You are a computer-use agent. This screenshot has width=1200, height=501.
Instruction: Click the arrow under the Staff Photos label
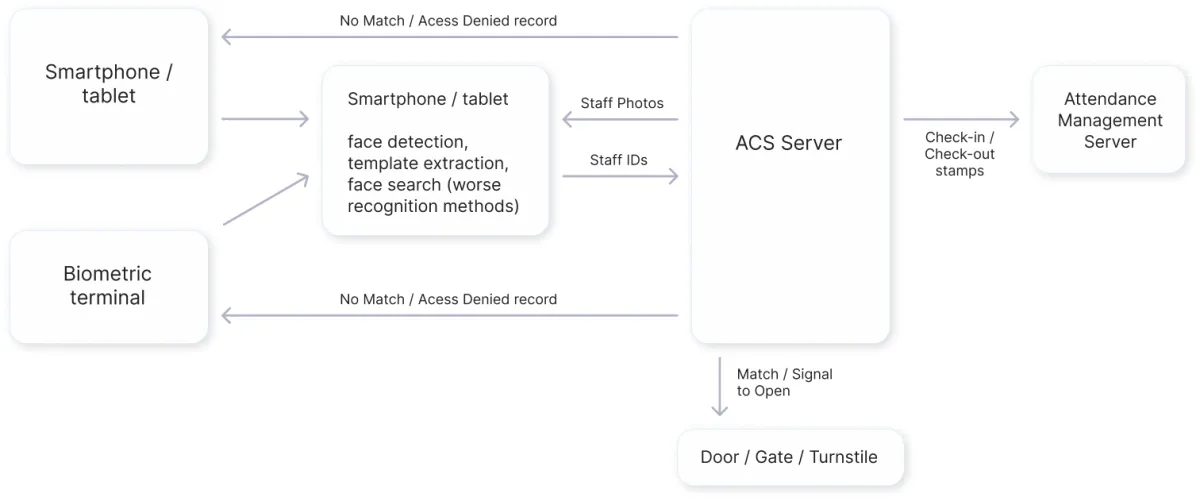click(x=620, y=120)
